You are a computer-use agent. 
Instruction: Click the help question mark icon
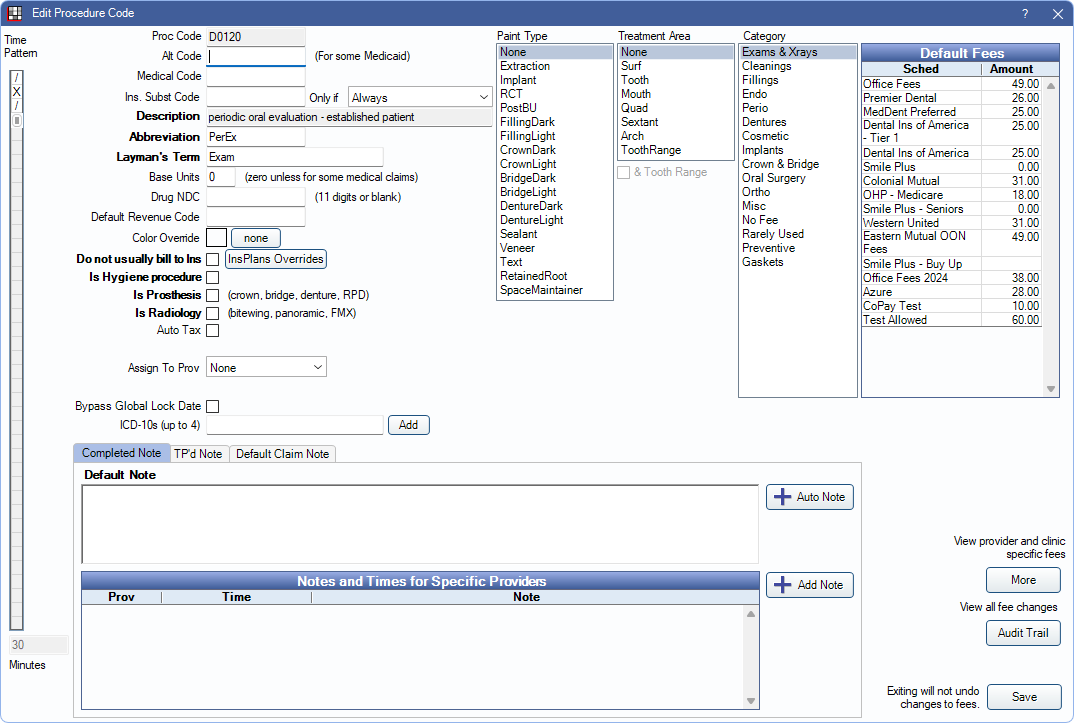click(x=1024, y=14)
